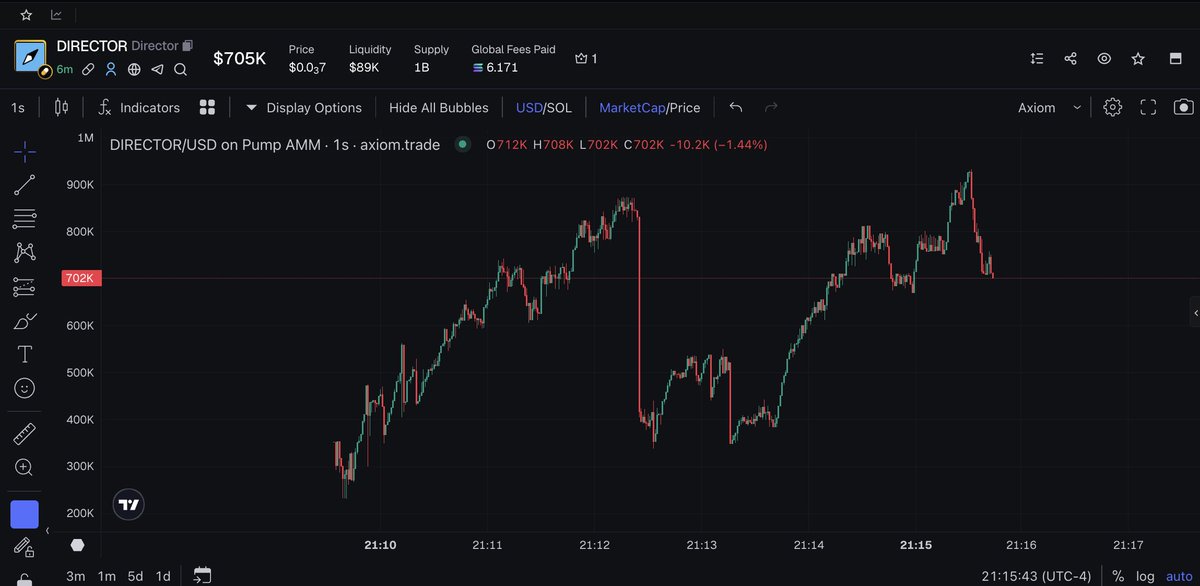
Task: Open the Axiom layout dropdown
Action: coord(1049,107)
